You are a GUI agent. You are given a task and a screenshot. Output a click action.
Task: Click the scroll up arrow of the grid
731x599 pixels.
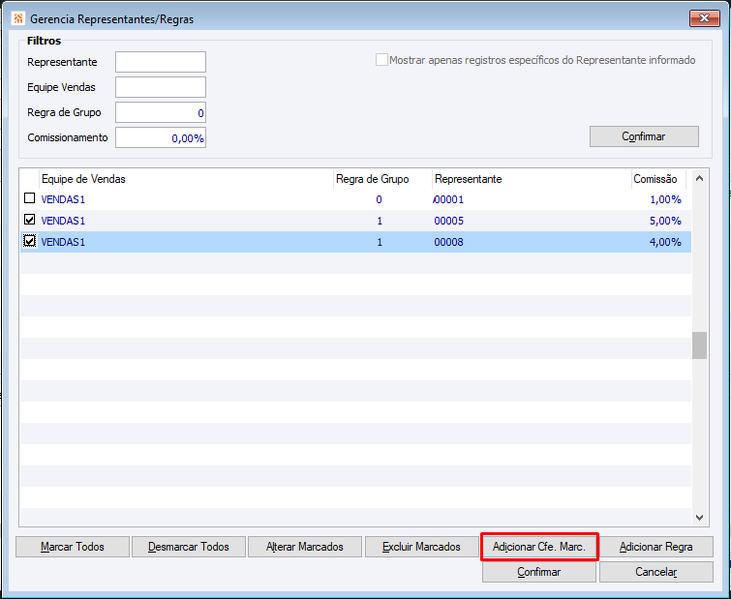pos(699,178)
